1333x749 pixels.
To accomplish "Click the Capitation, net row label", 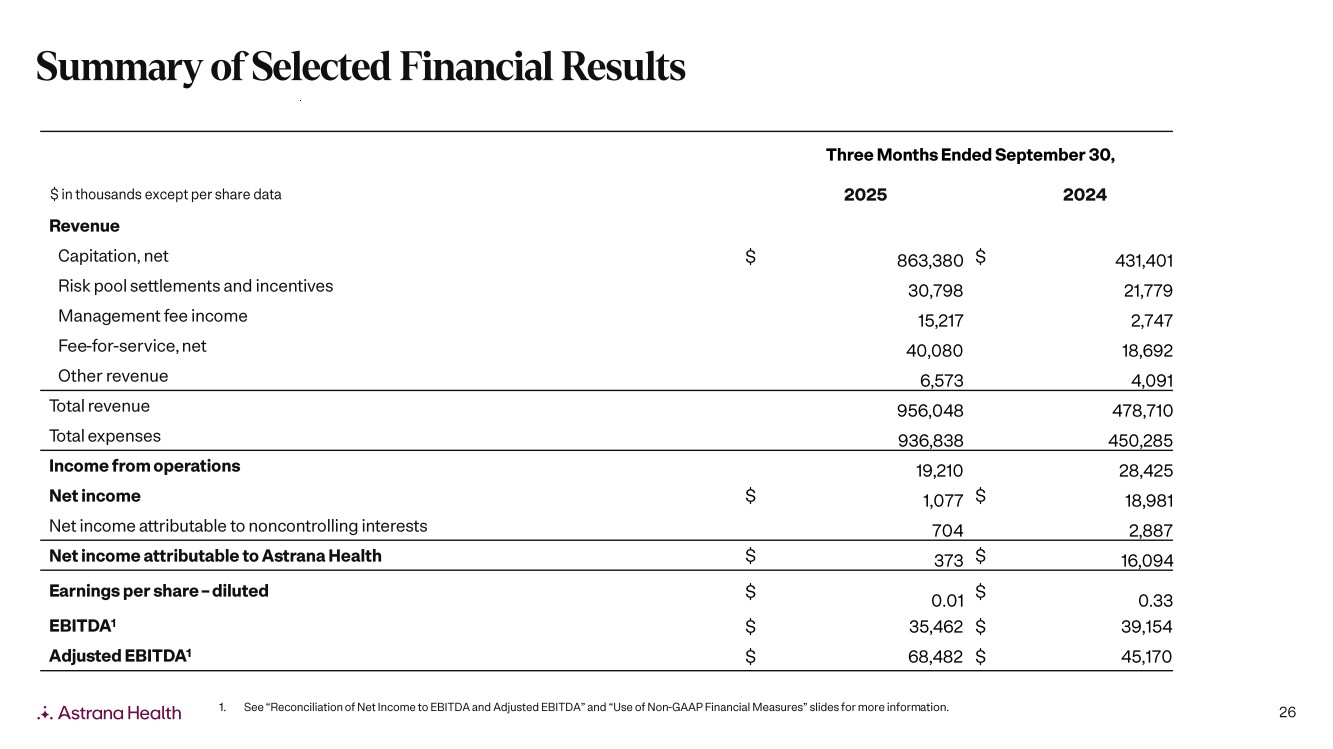I will tap(120, 256).
